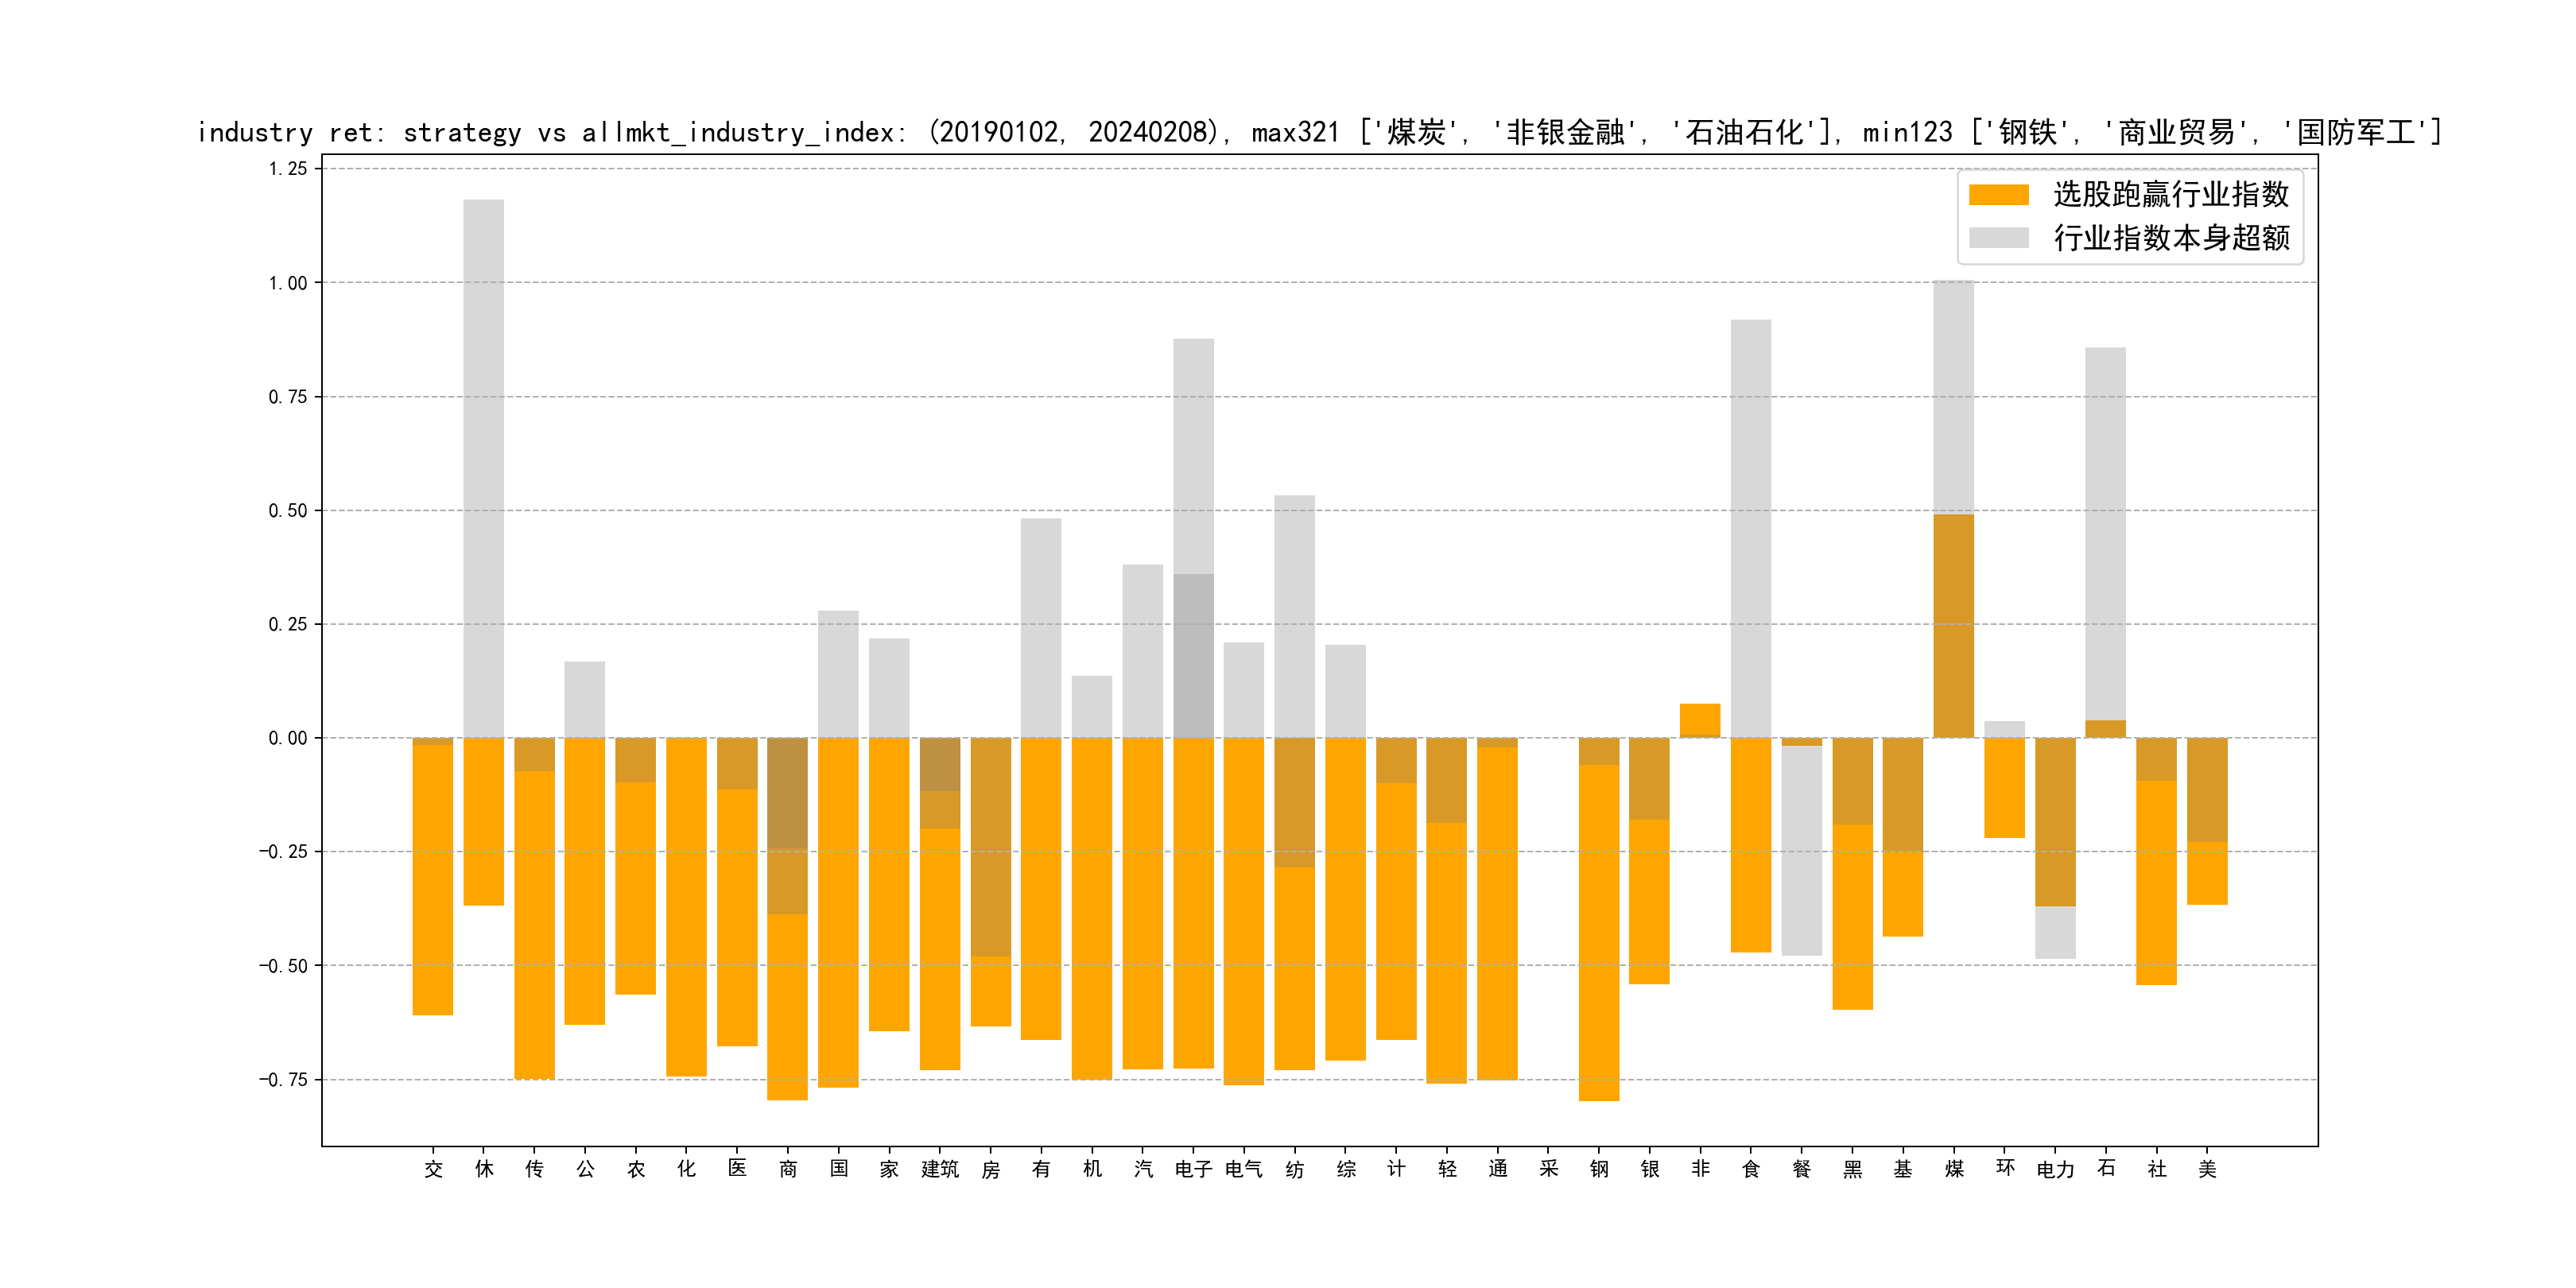Image resolution: width=2576 pixels, height=1288 pixels.
Task: Click the -0.75 y-axis tick label
Action: [x=283, y=1080]
